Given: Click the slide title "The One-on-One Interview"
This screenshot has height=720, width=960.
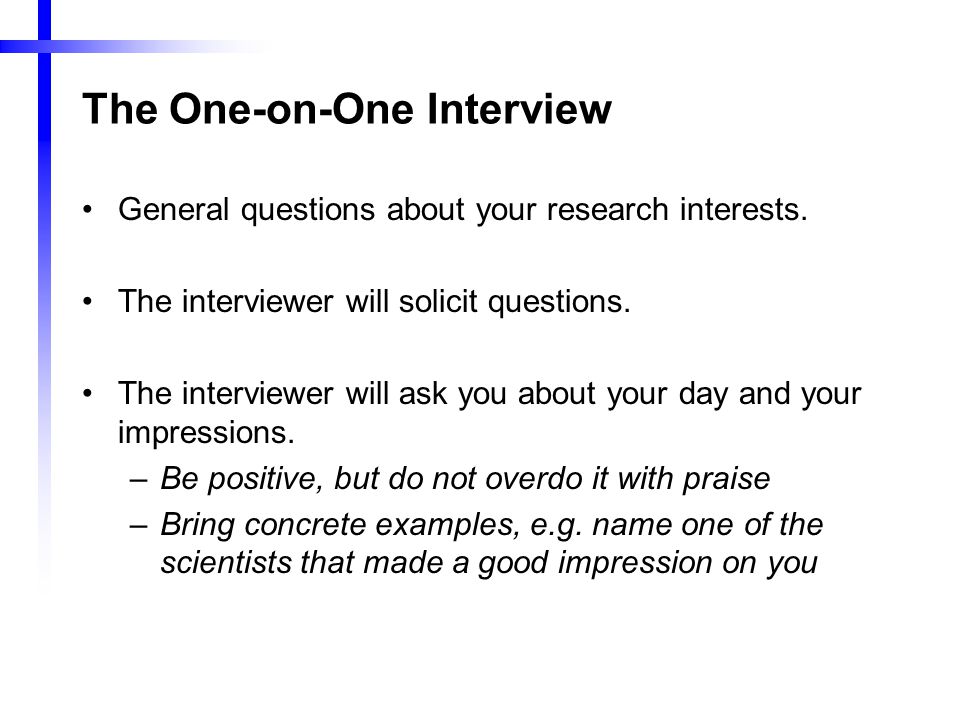Looking at the screenshot, I should [x=347, y=109].
